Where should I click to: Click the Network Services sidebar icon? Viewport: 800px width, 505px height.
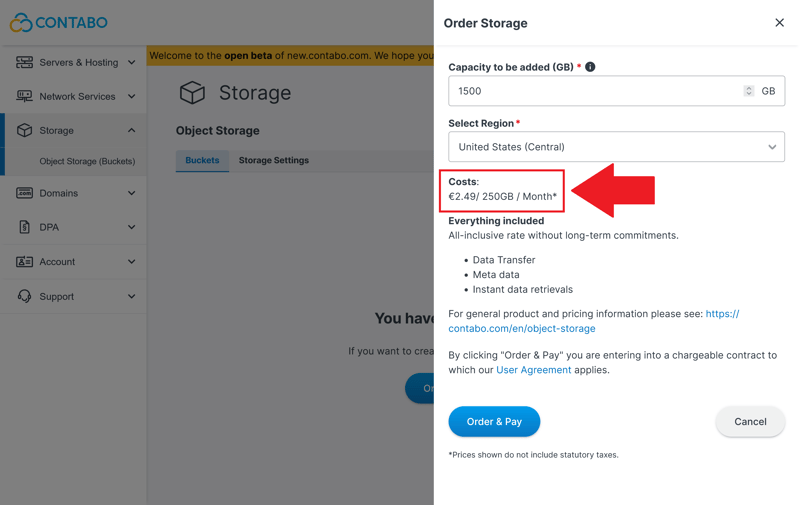tap(24, 96)
